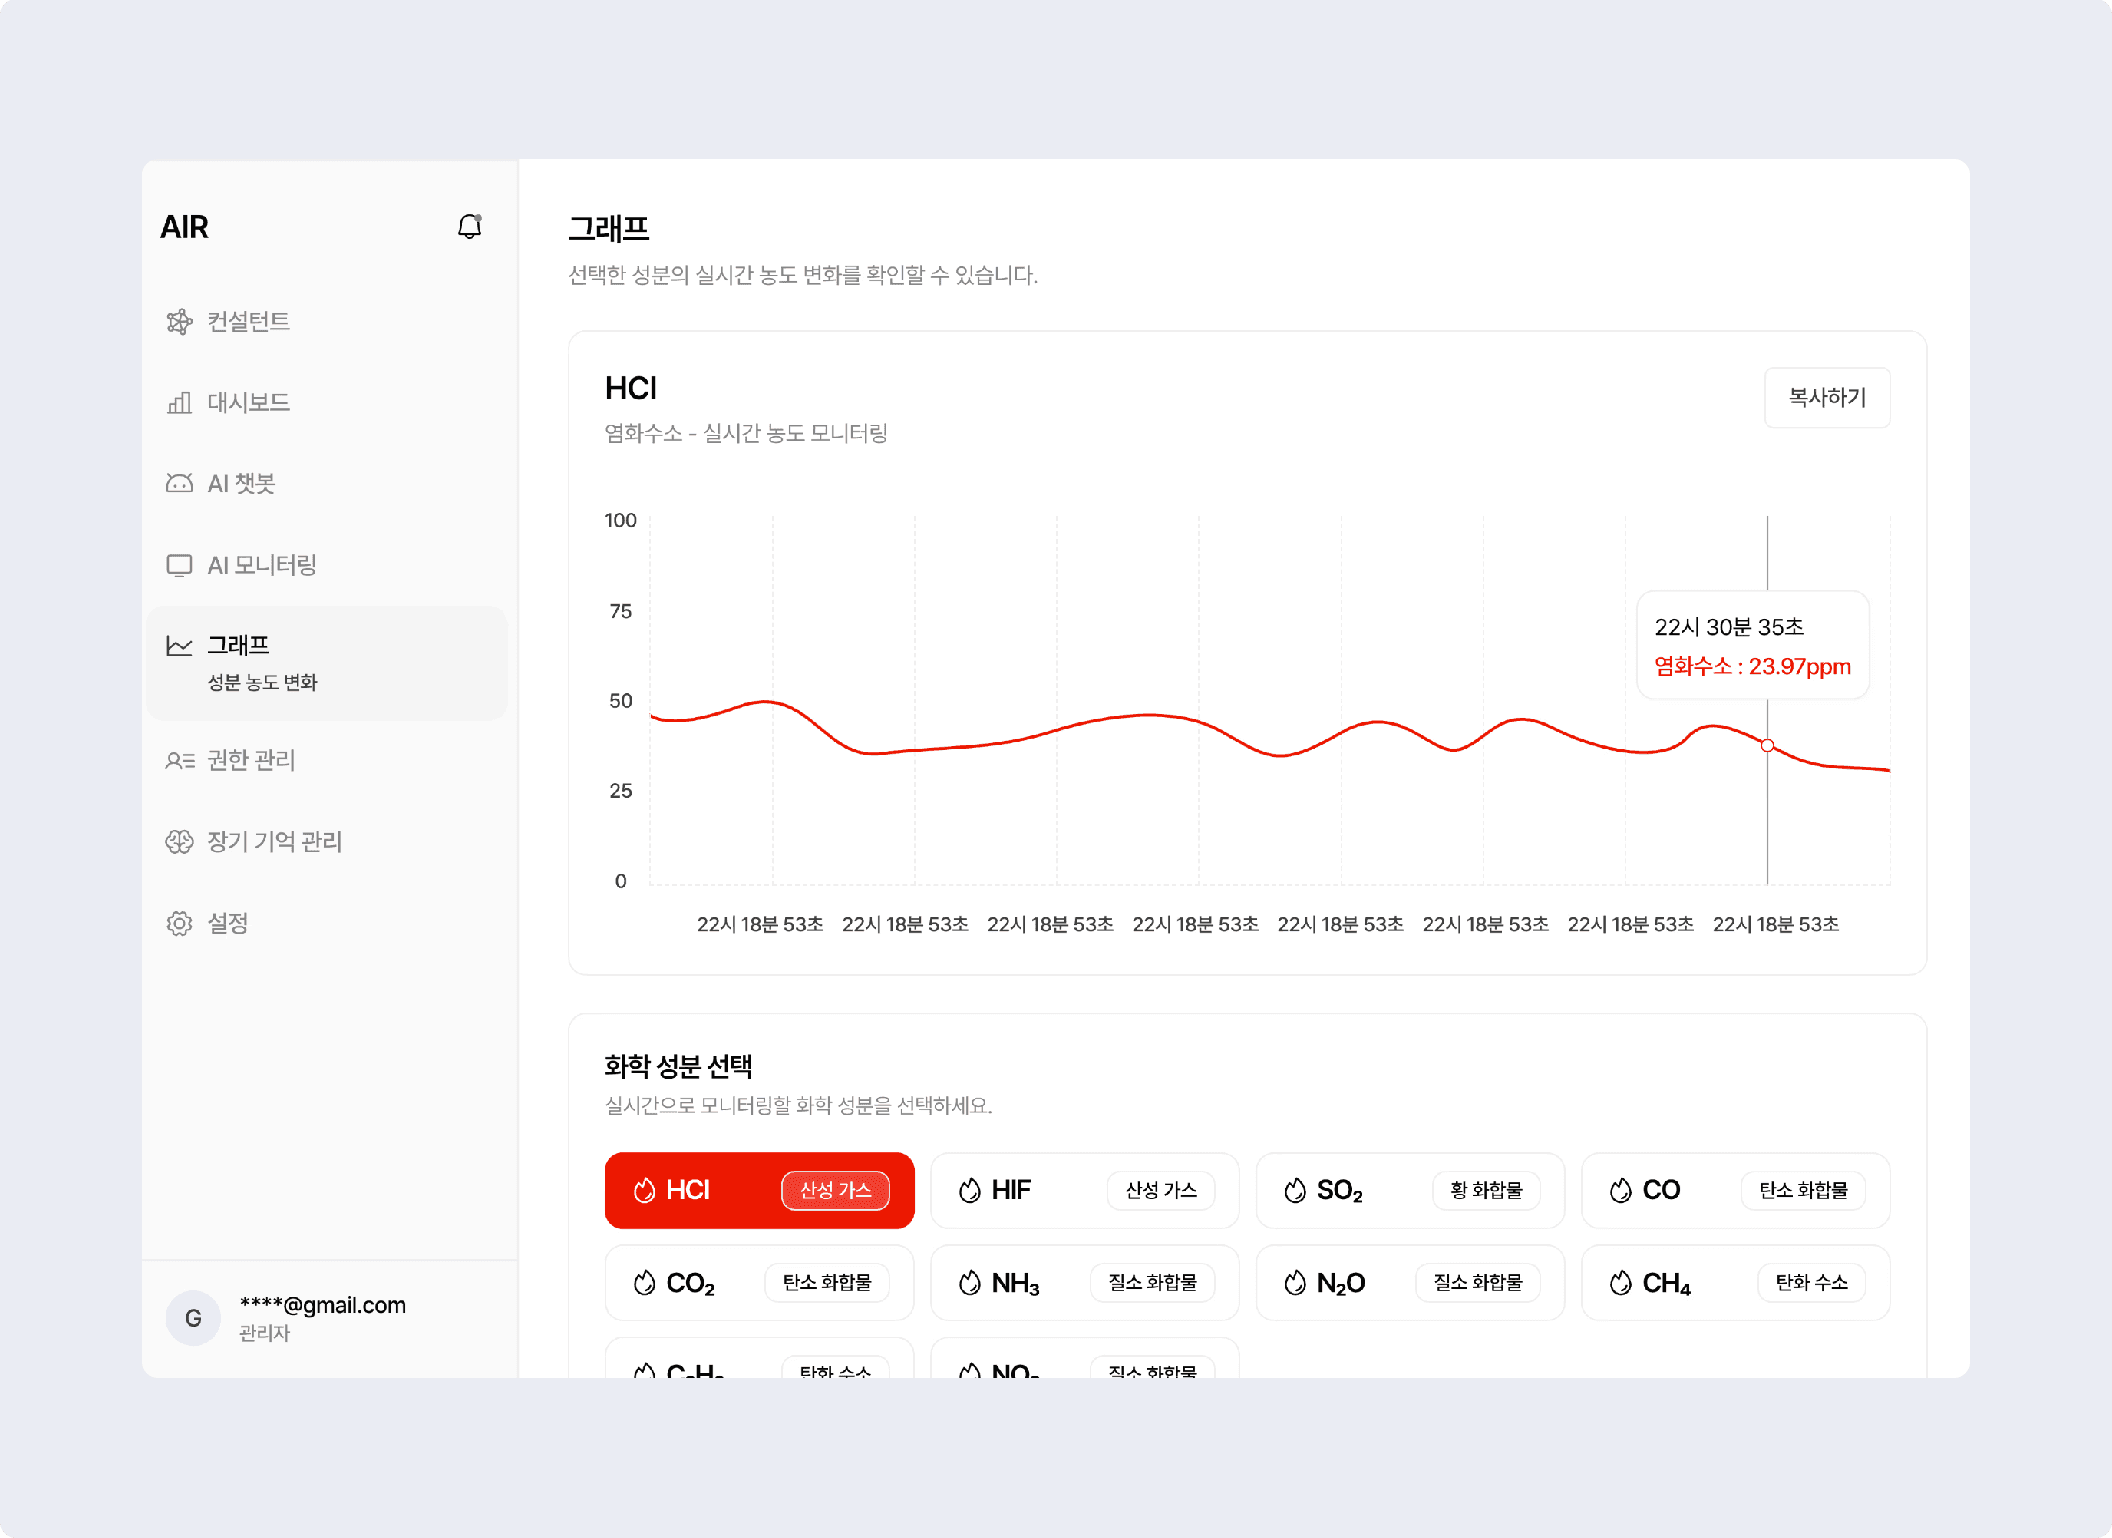Click the chart data point marker
Screen dimensions: 2112x1538
coord(1767,745)
